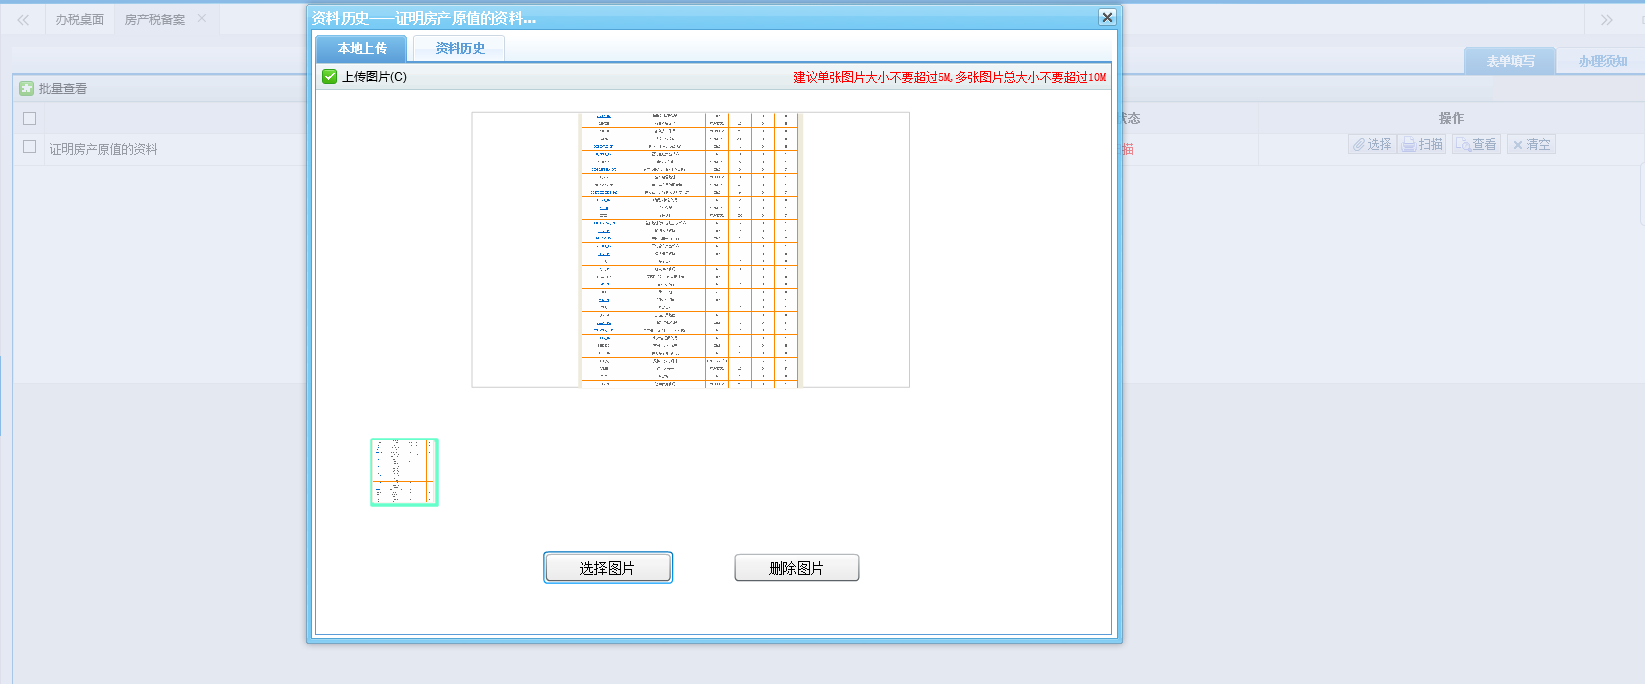Click the 扫描 scanner button
This screenshot has width=1645, height=684.
[x=1422, y=145]
